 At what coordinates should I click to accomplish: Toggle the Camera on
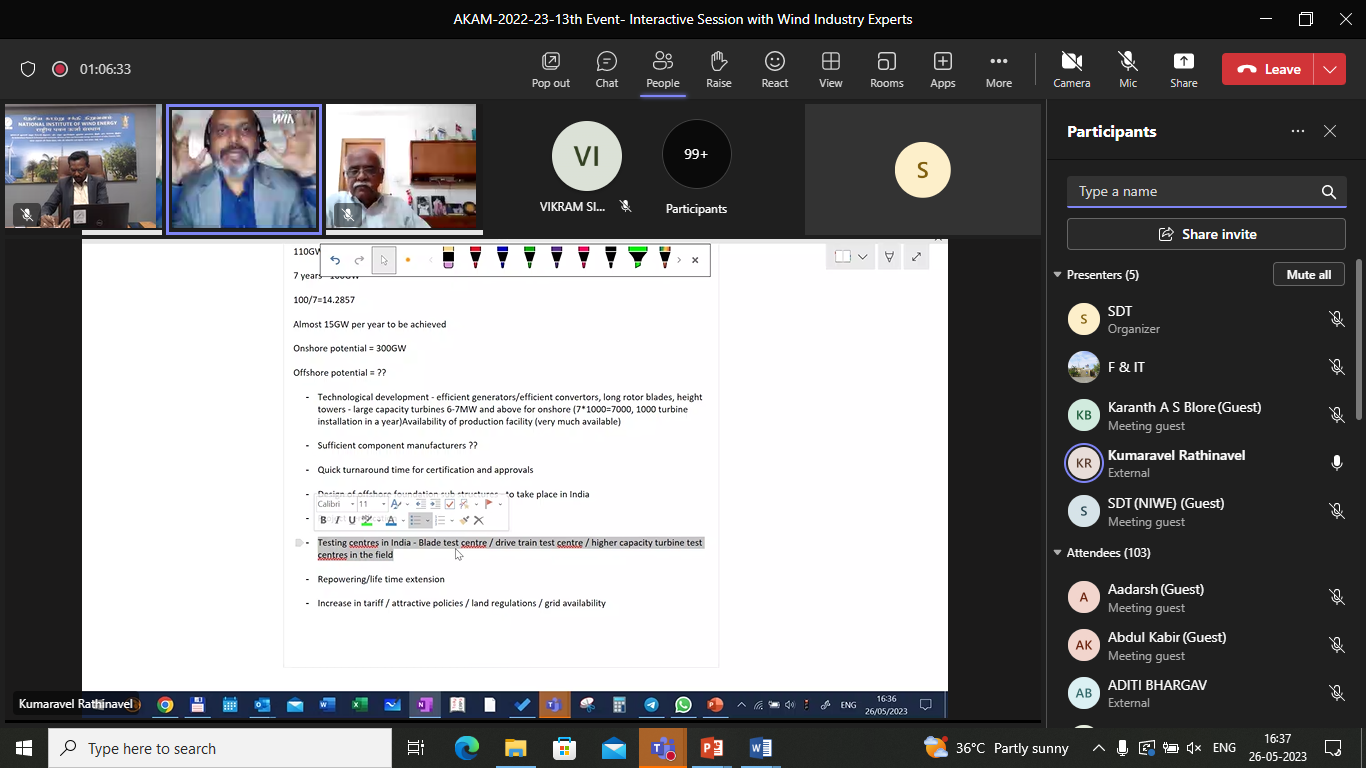click(x=1071, y=69)
